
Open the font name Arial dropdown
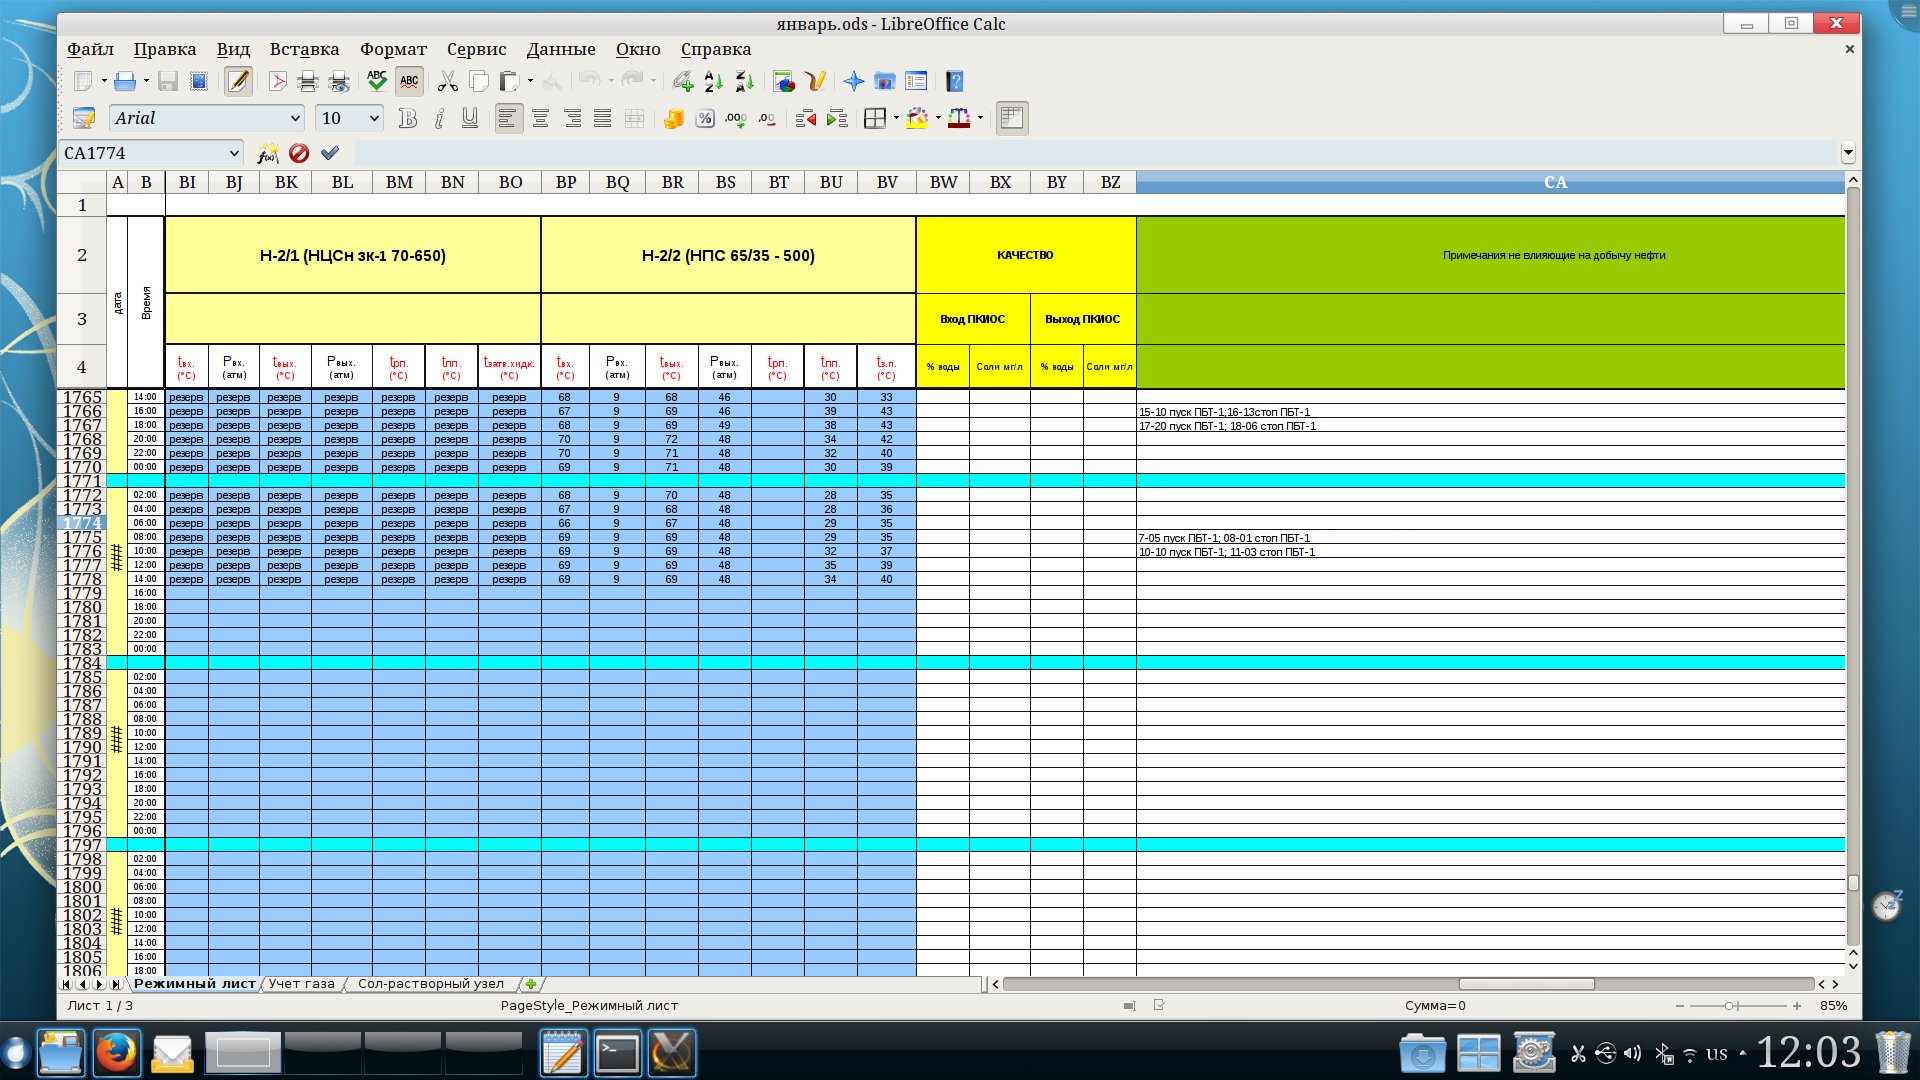pos(295,119)
